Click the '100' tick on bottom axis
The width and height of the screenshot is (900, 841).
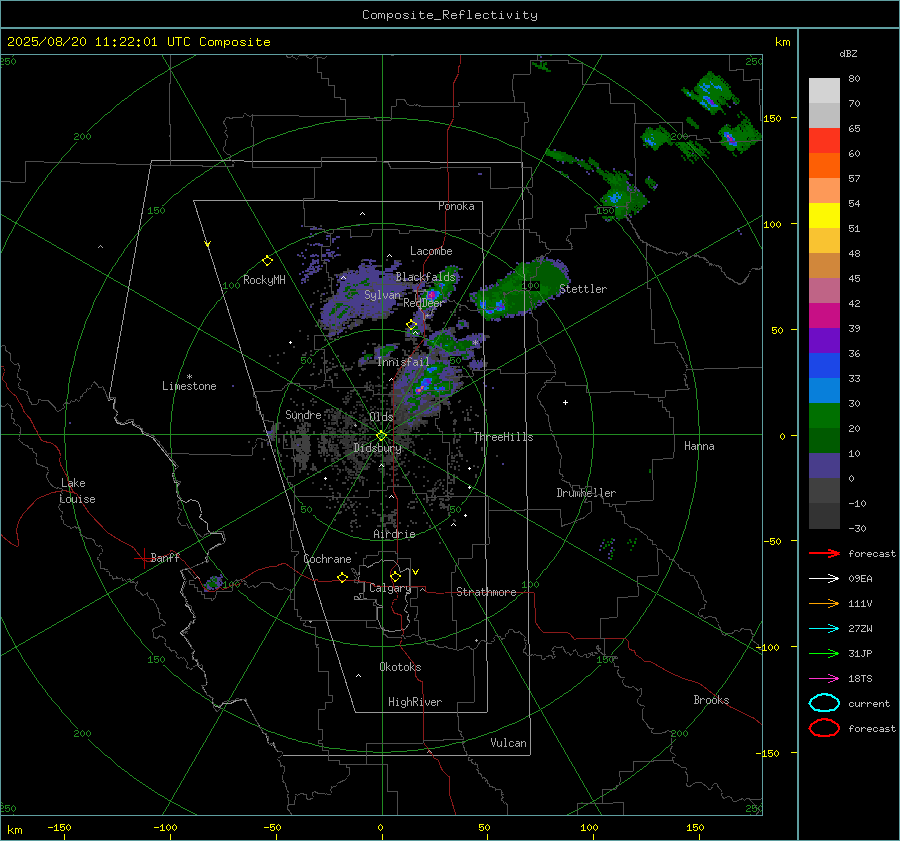coord(589,828)
